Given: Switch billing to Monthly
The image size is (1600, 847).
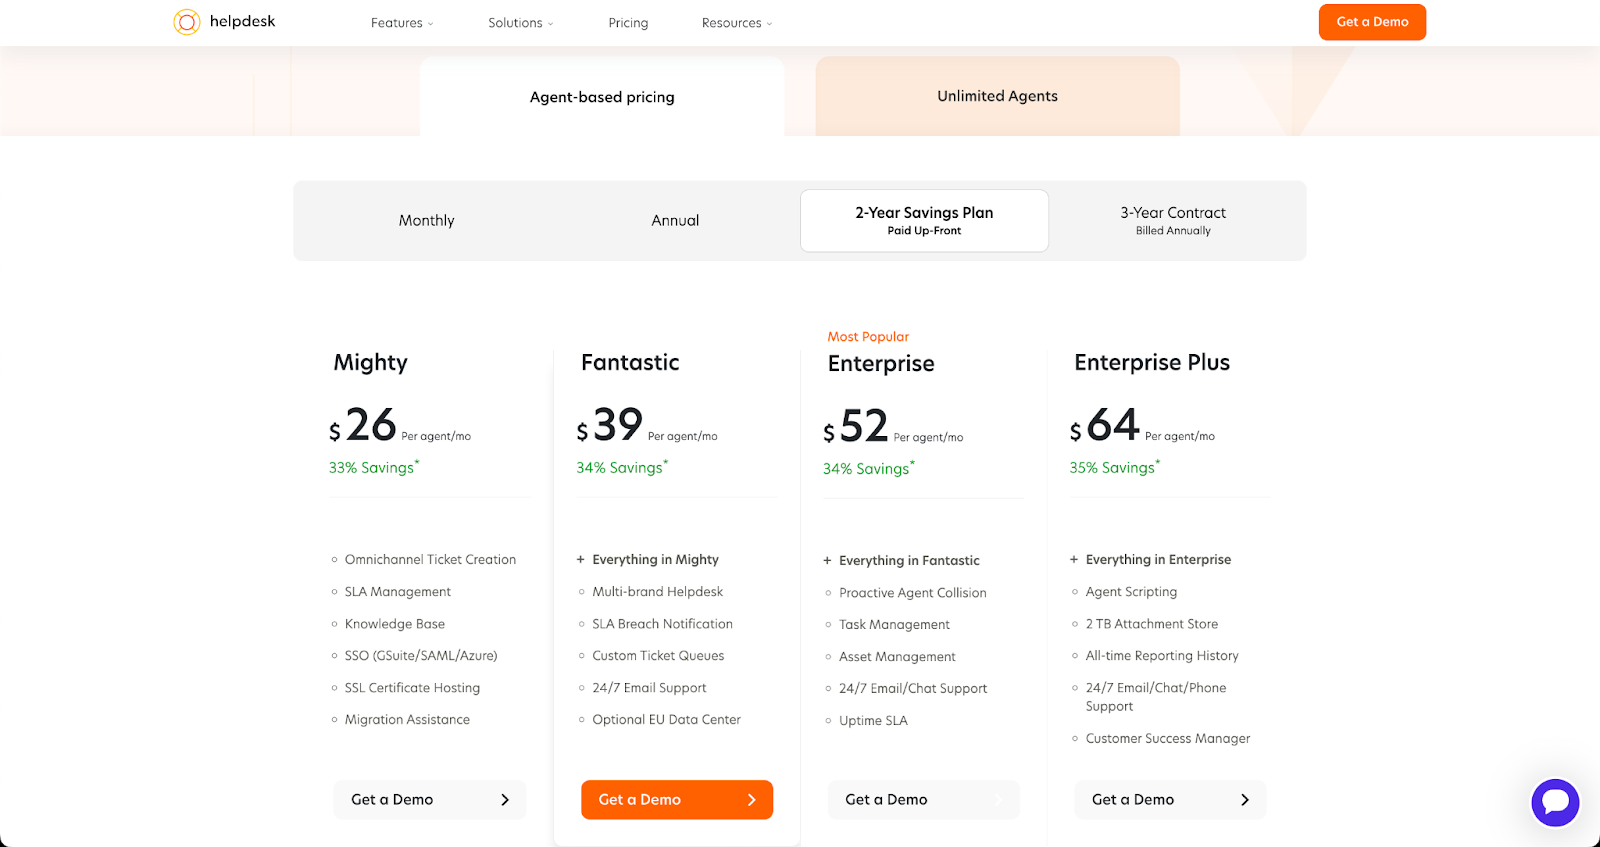Looking at the screenshot, I should (x=427, y=221).
